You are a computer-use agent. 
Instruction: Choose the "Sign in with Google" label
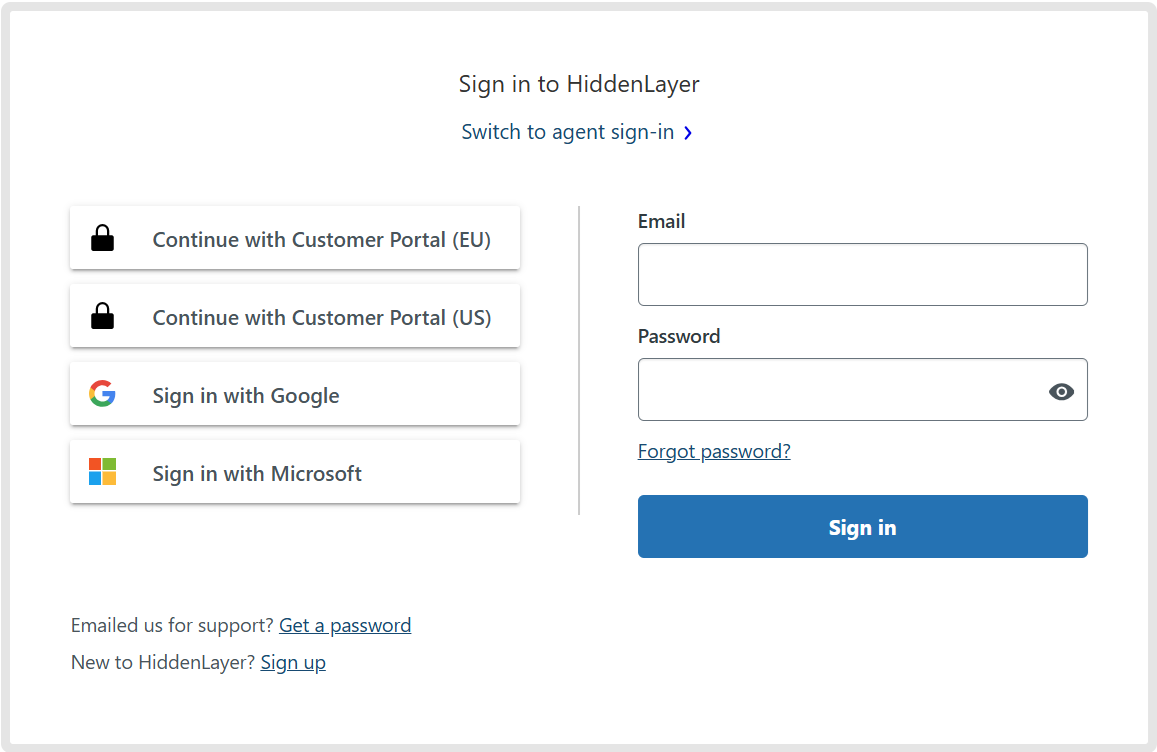(246, 396)
